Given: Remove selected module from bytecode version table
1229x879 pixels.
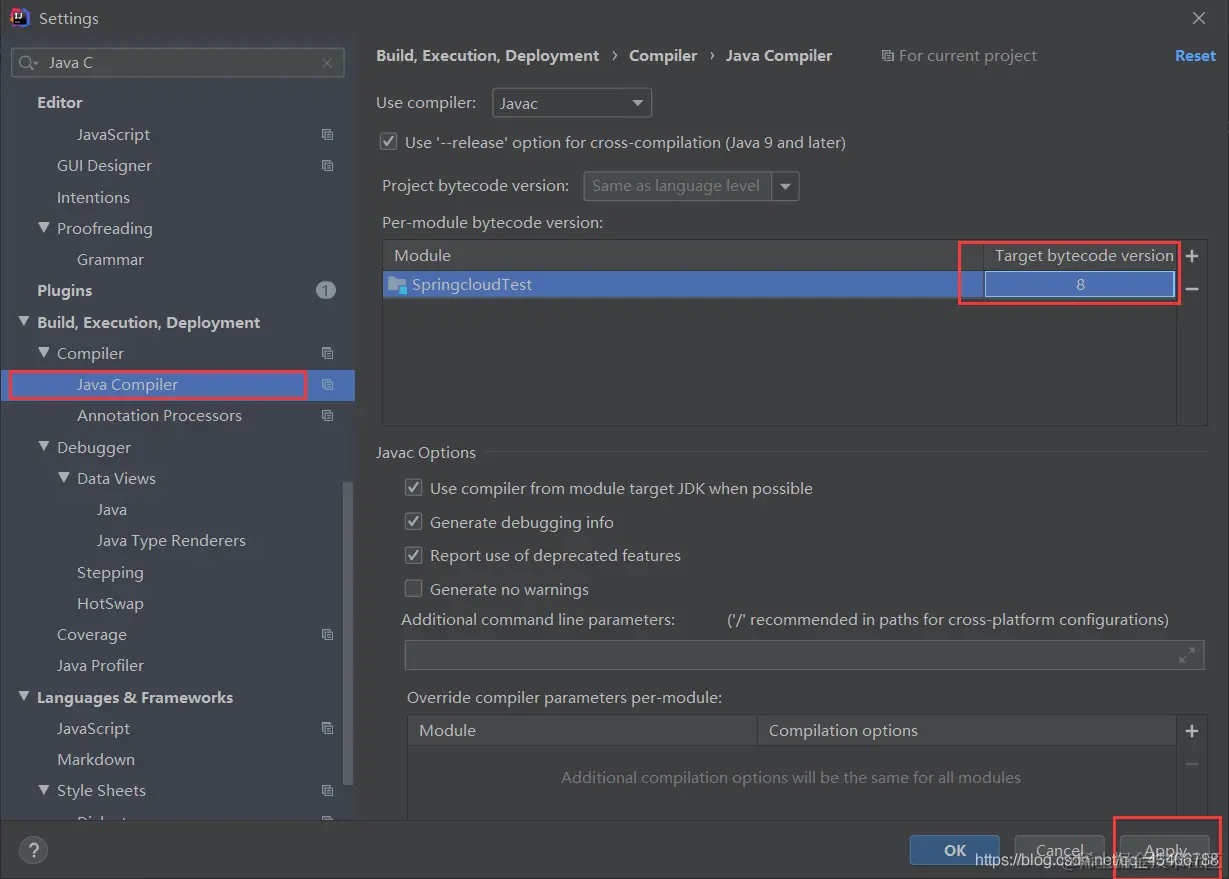Looking at the screenshot, I should pos(1192,289).
